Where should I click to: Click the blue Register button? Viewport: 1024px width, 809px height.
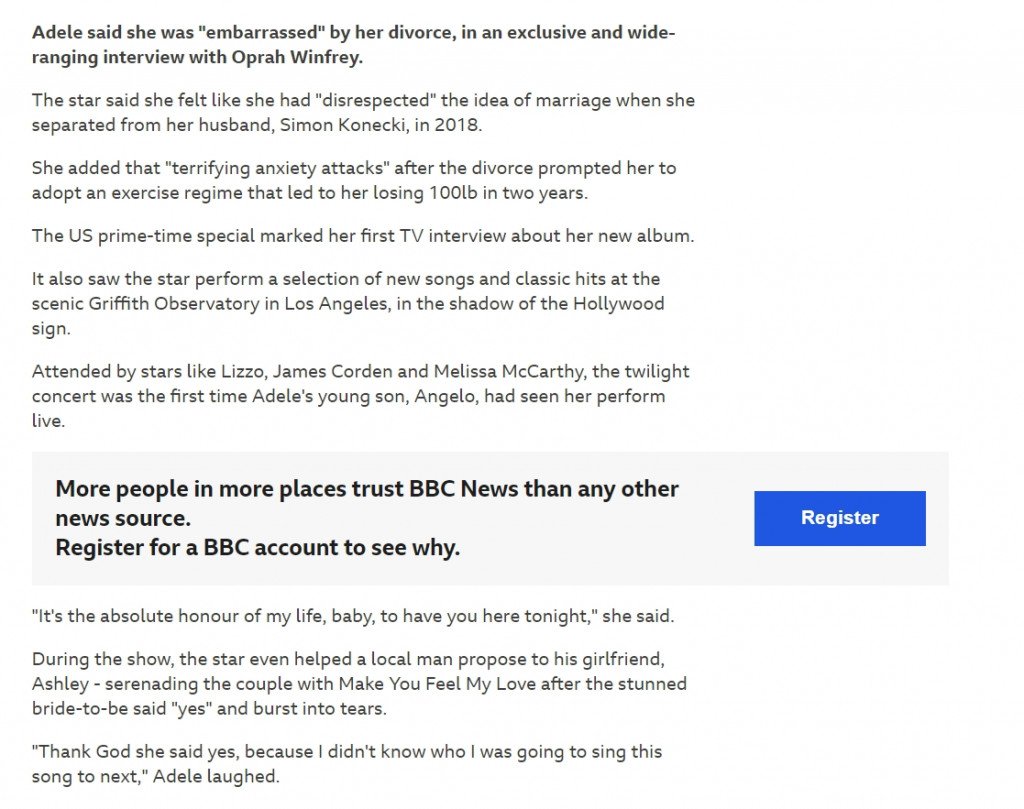pyautogui.click(x=839, y=518)
